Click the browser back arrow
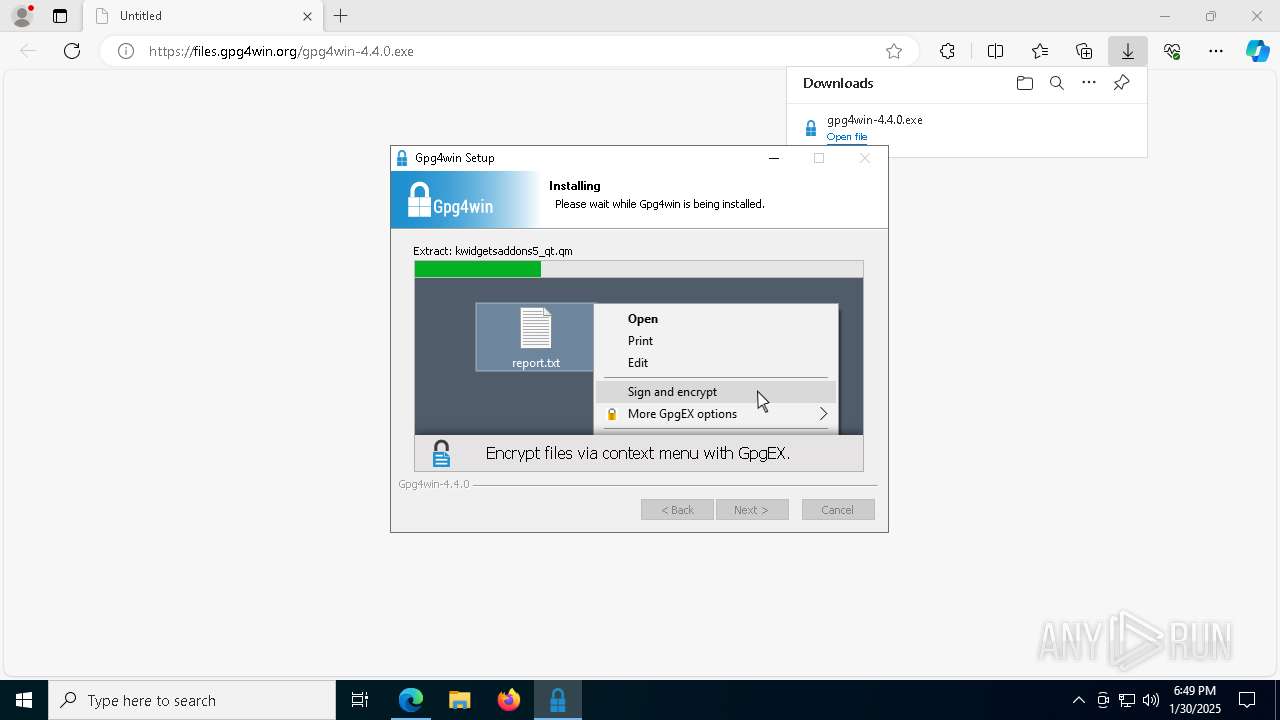 point(28,51)
